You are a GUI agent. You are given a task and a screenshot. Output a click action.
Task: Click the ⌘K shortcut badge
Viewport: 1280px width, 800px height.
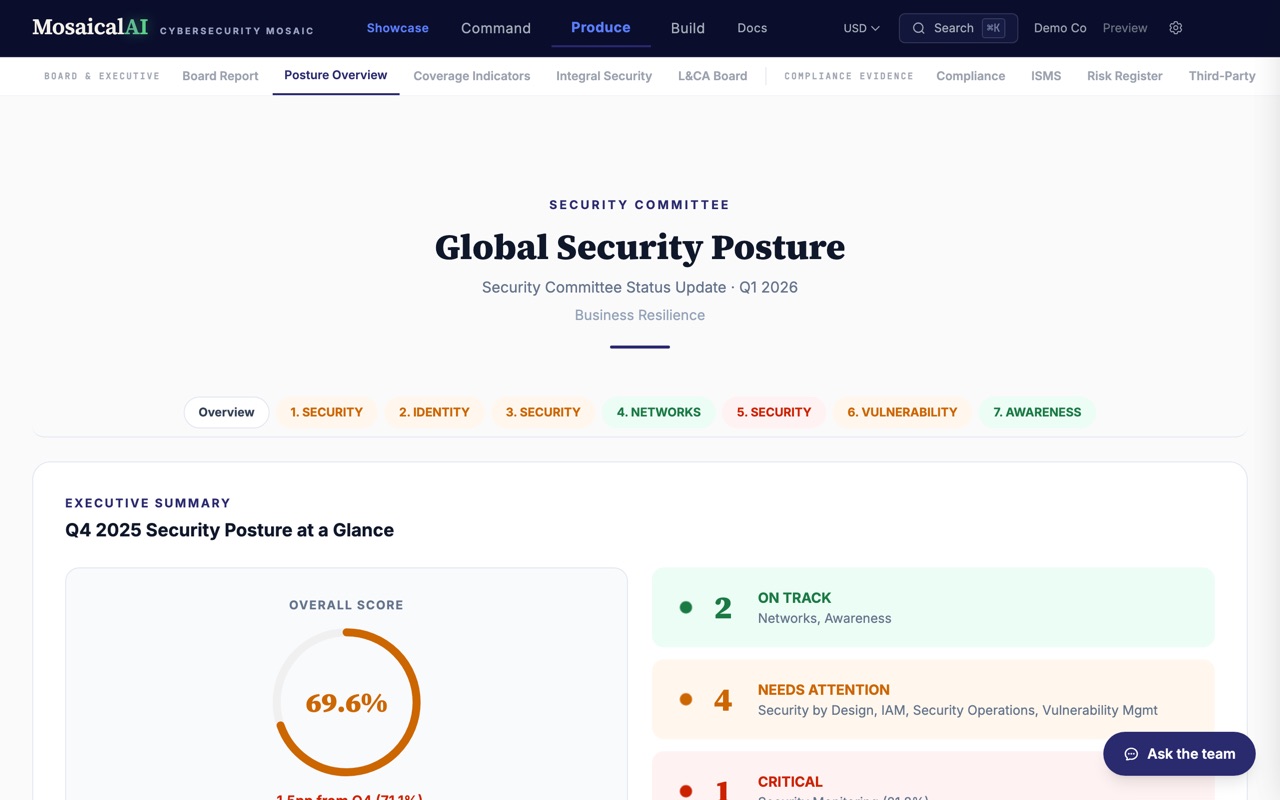tap(993, 28)
